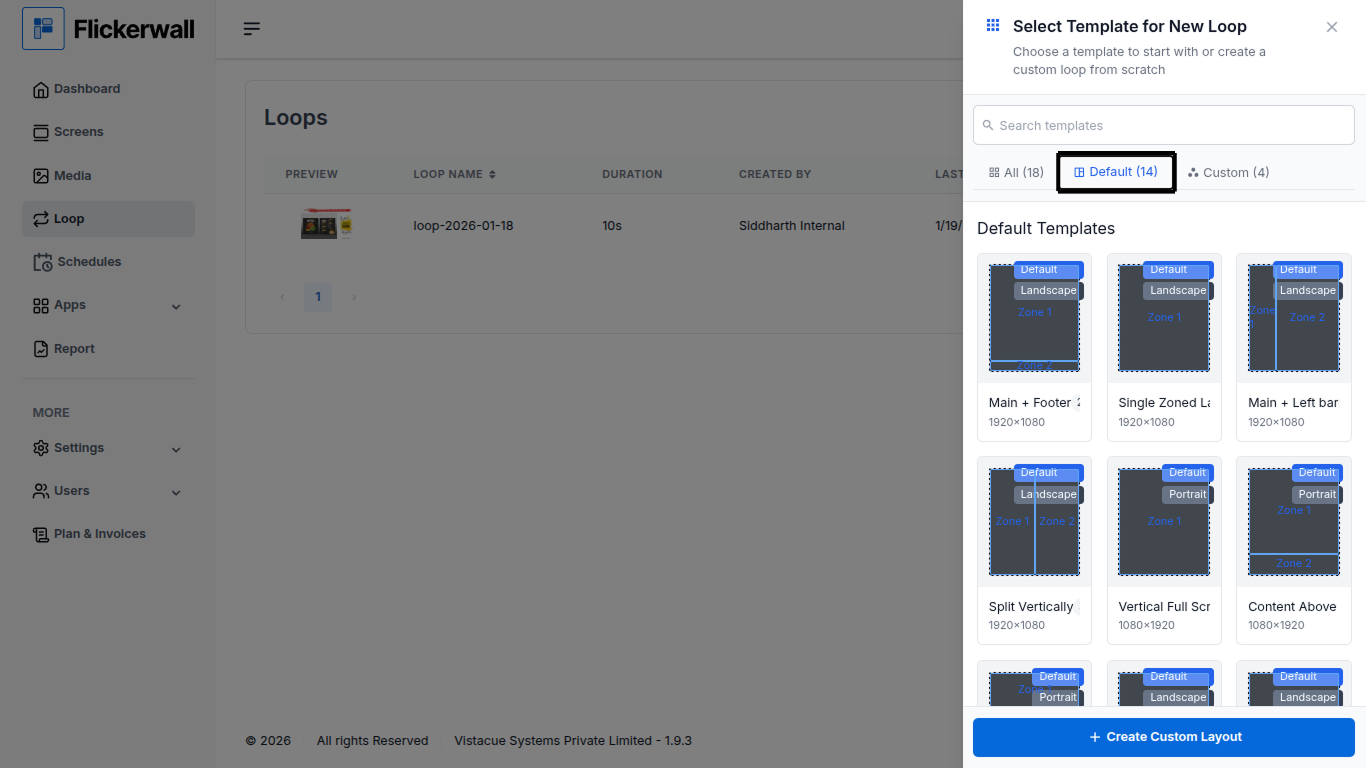Image resolution: width=1366 pixels, height=768 pixels.
Task: Click the loop-2026-01-18 name cell
Action: tap(463, 226)
